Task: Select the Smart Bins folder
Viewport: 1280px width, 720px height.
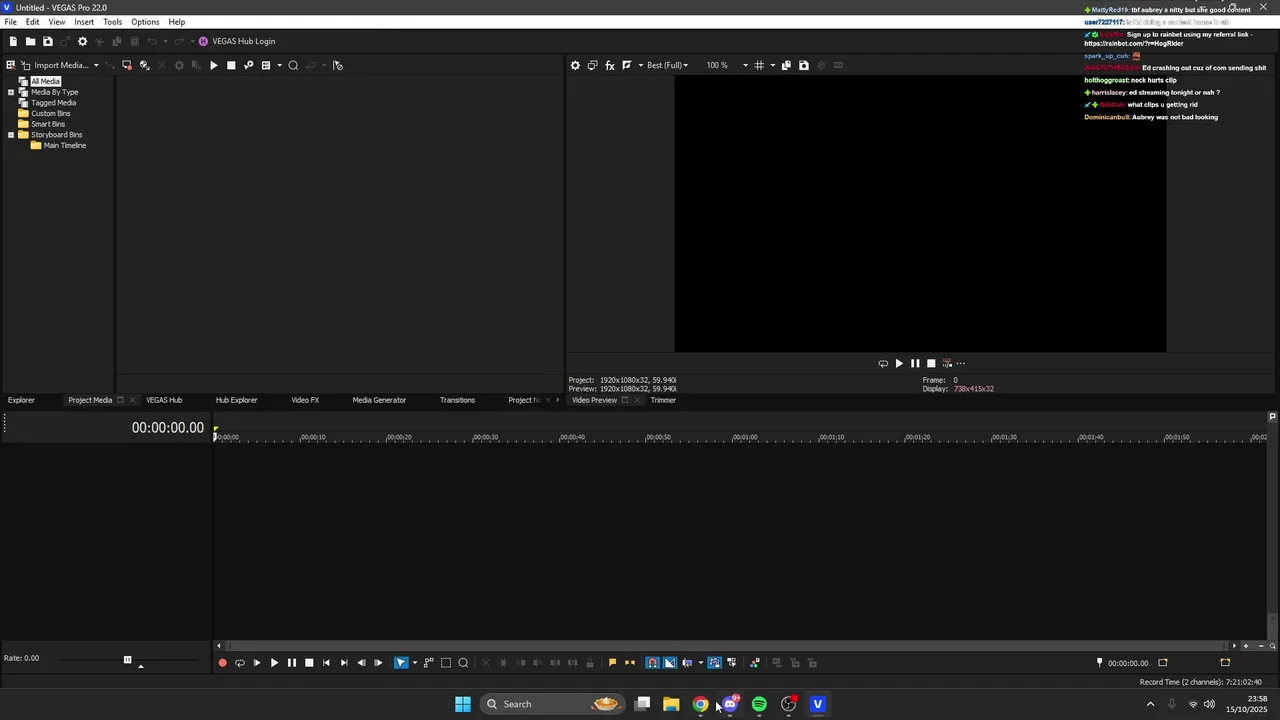Action: pos(48,124)
